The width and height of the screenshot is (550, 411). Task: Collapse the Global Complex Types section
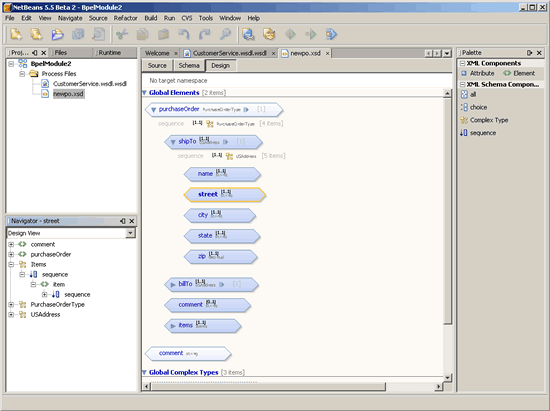[144, 372]
